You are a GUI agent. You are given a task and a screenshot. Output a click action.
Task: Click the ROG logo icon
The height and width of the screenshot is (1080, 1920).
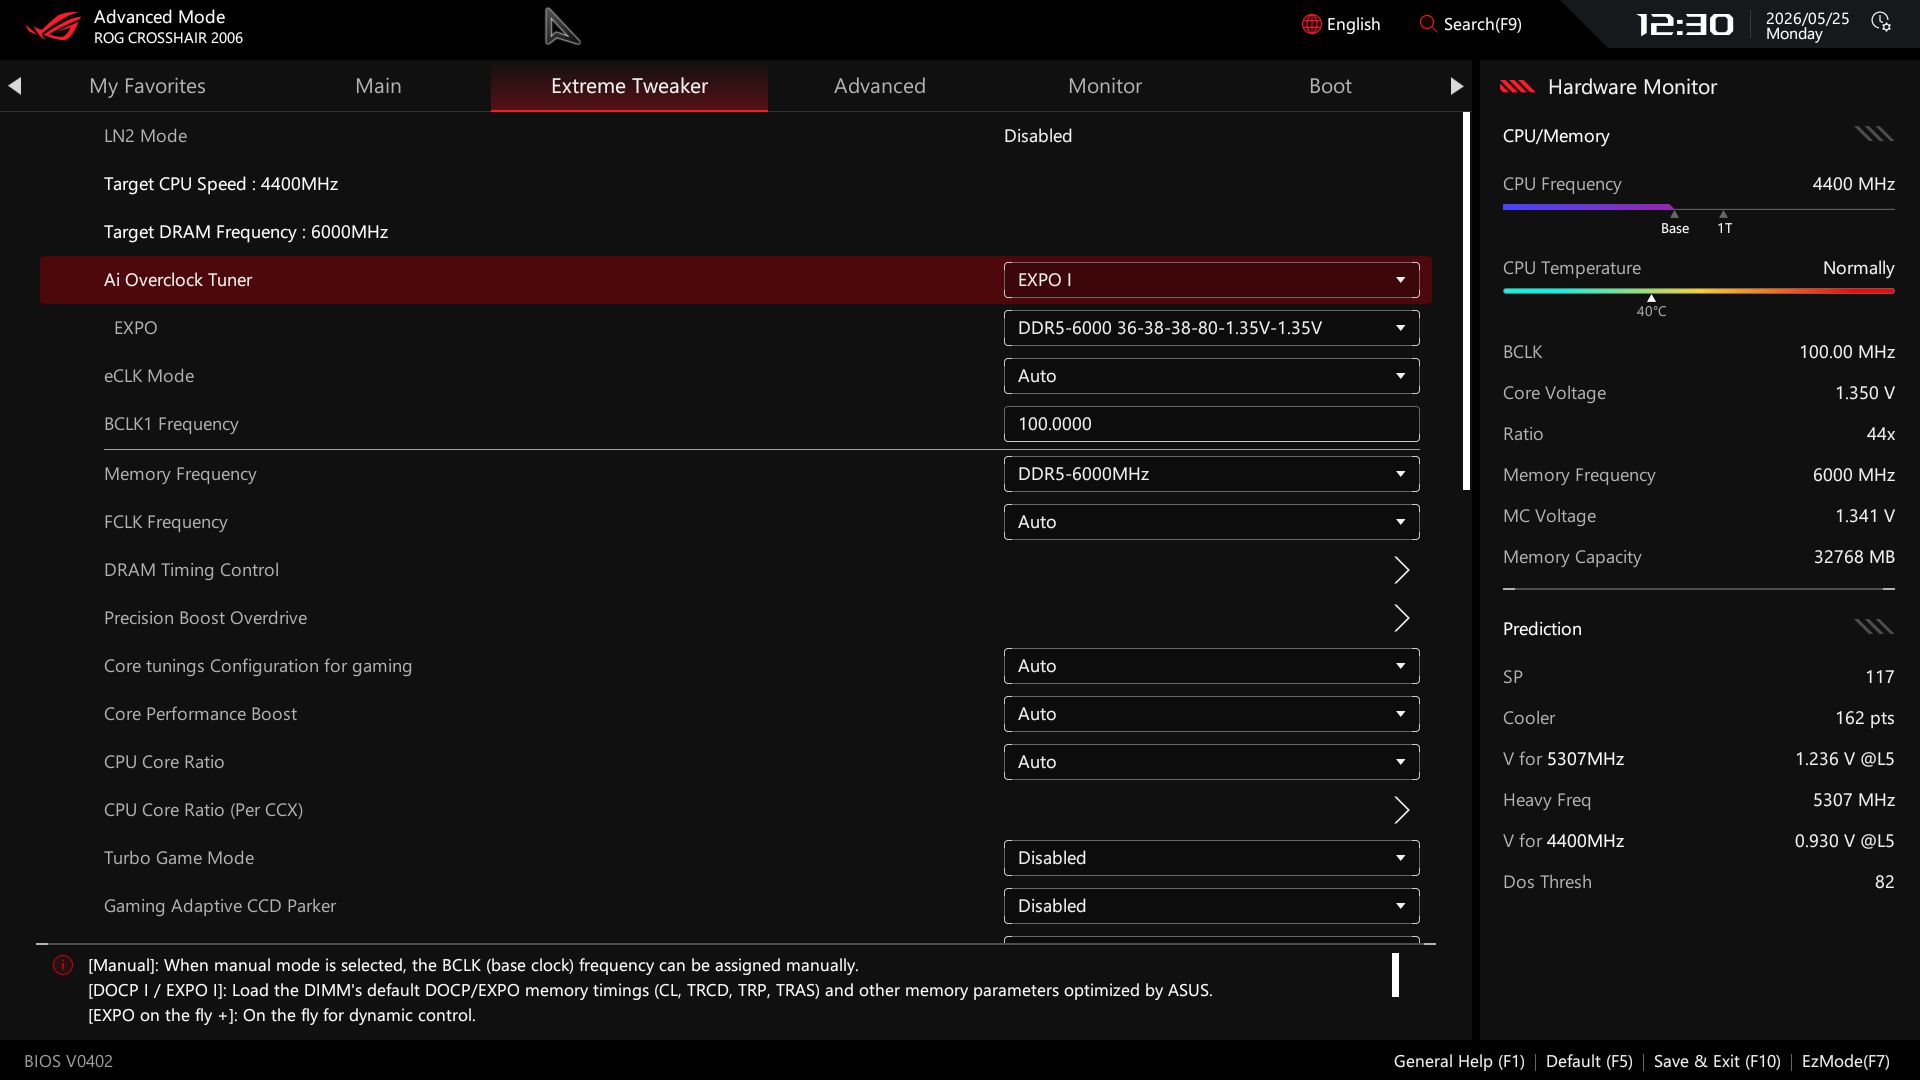53,25
